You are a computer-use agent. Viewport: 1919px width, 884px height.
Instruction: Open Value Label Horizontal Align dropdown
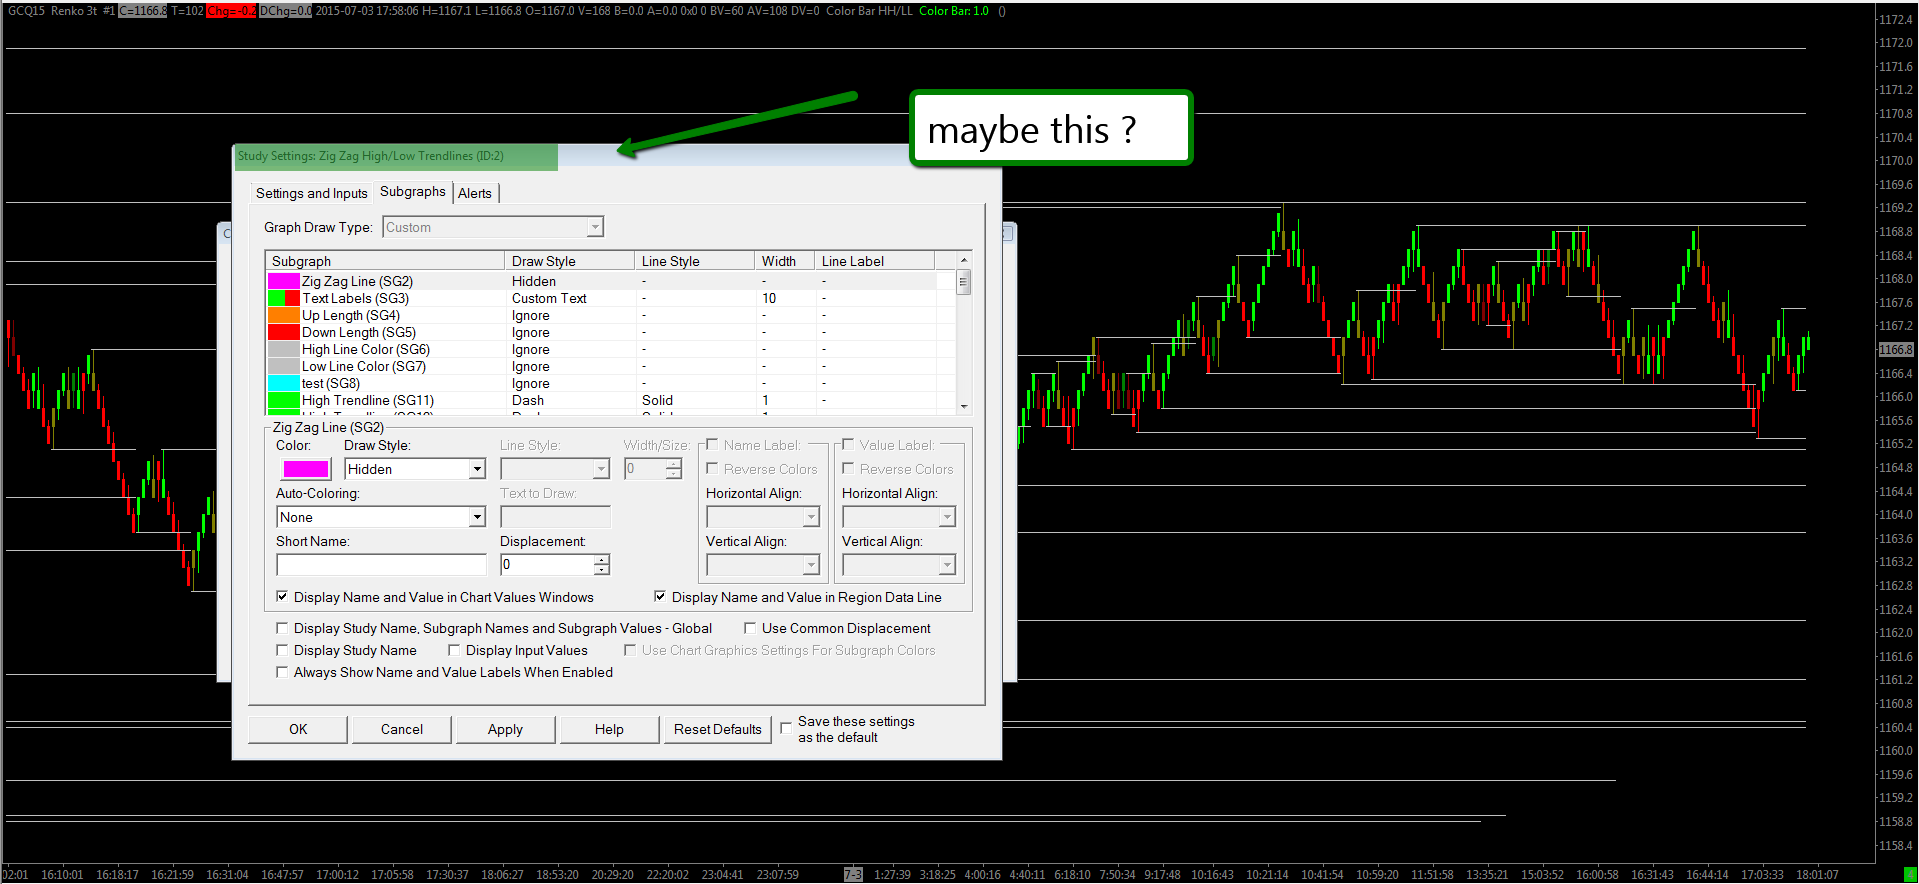click(x=899, y=517)
